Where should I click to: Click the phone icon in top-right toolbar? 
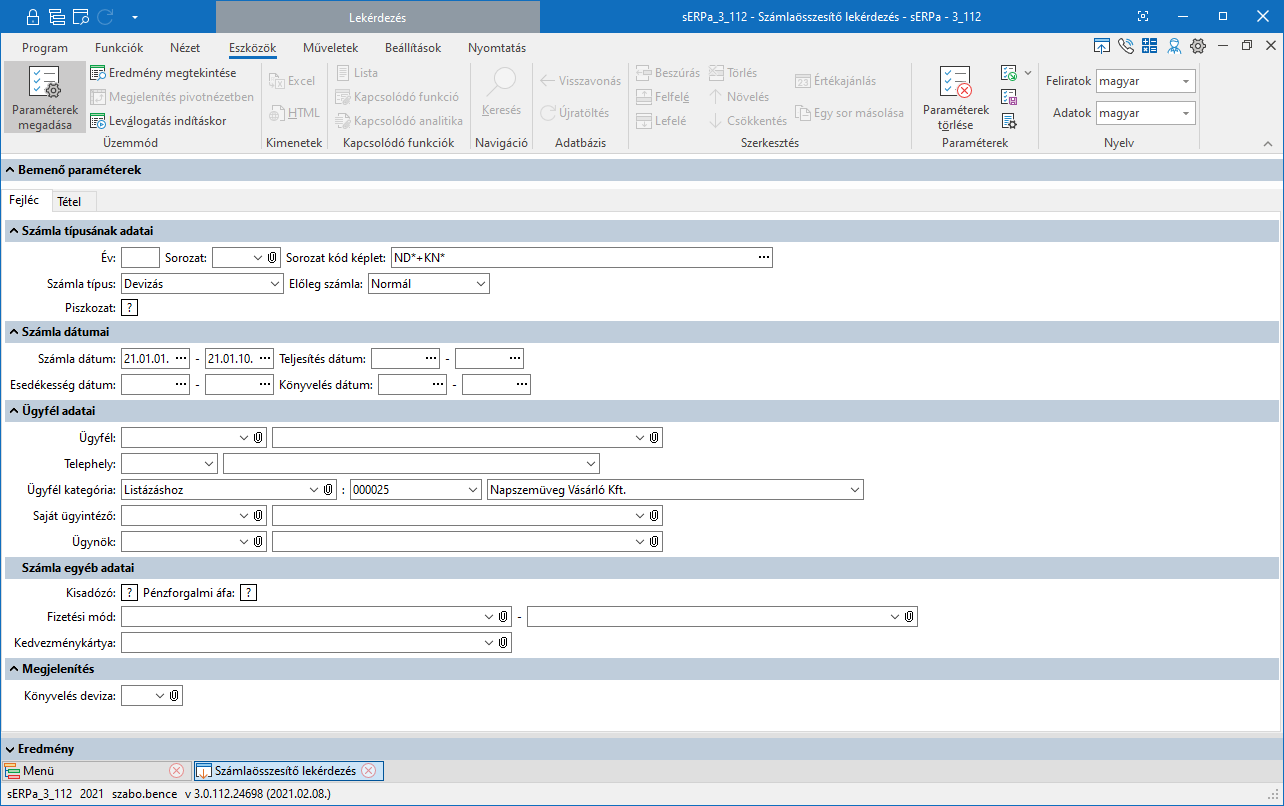pos(1126,46)
